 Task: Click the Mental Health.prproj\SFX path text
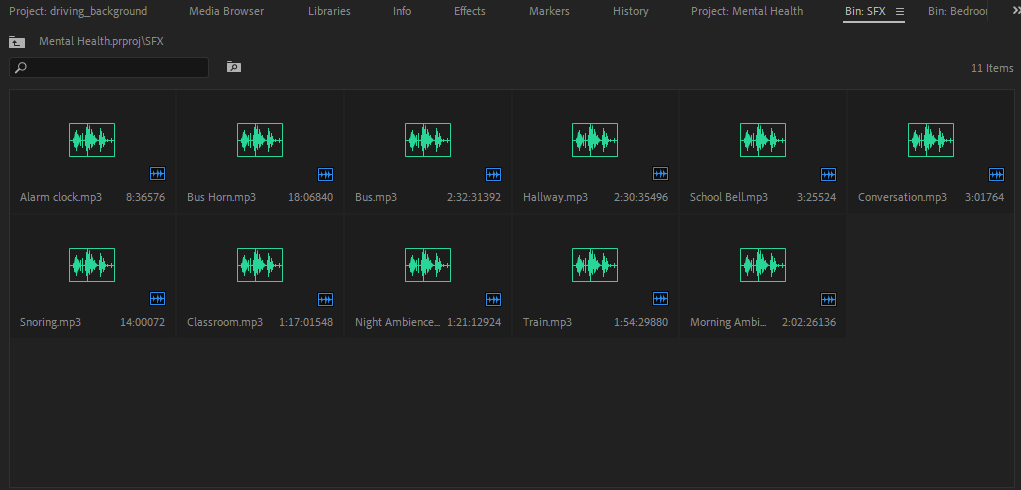(102, 42)
